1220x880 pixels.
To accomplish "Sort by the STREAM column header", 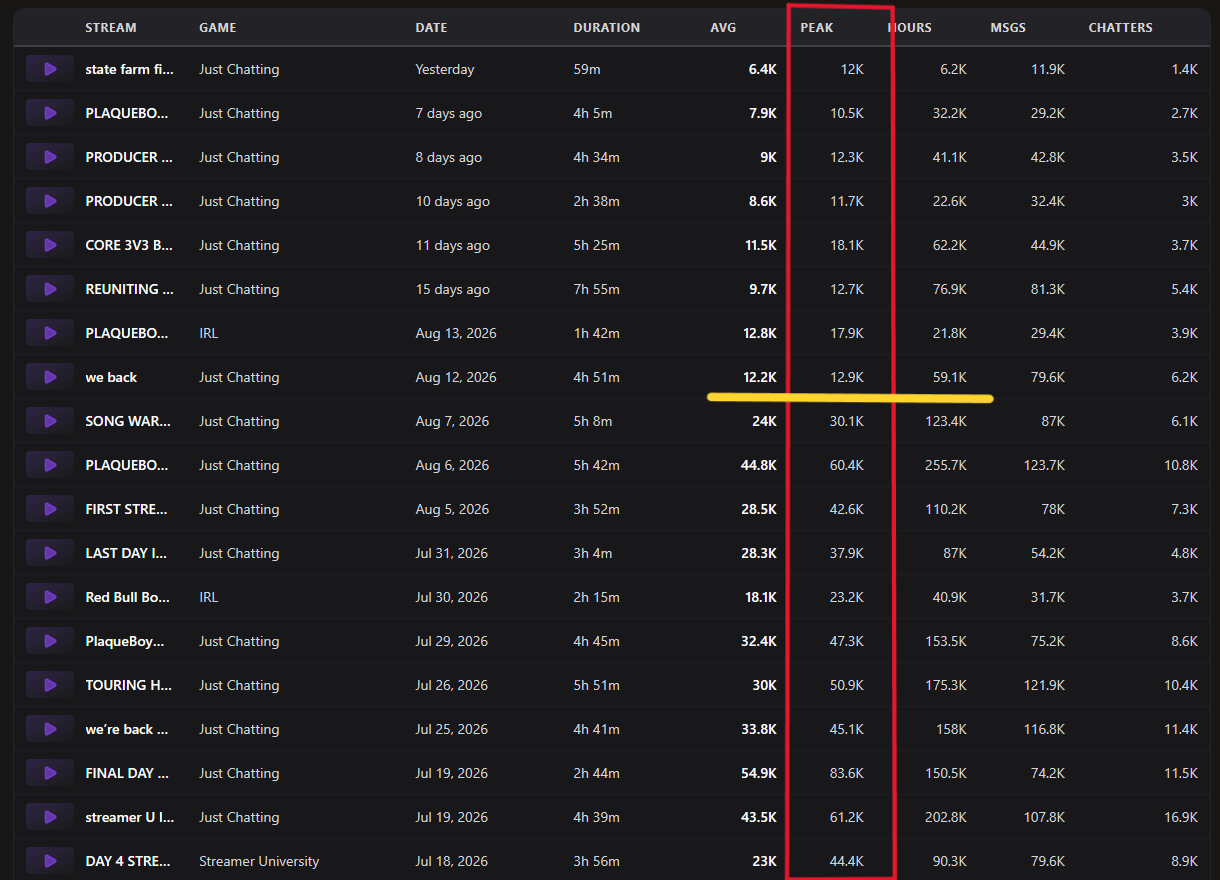I will (x=111, y=27).
